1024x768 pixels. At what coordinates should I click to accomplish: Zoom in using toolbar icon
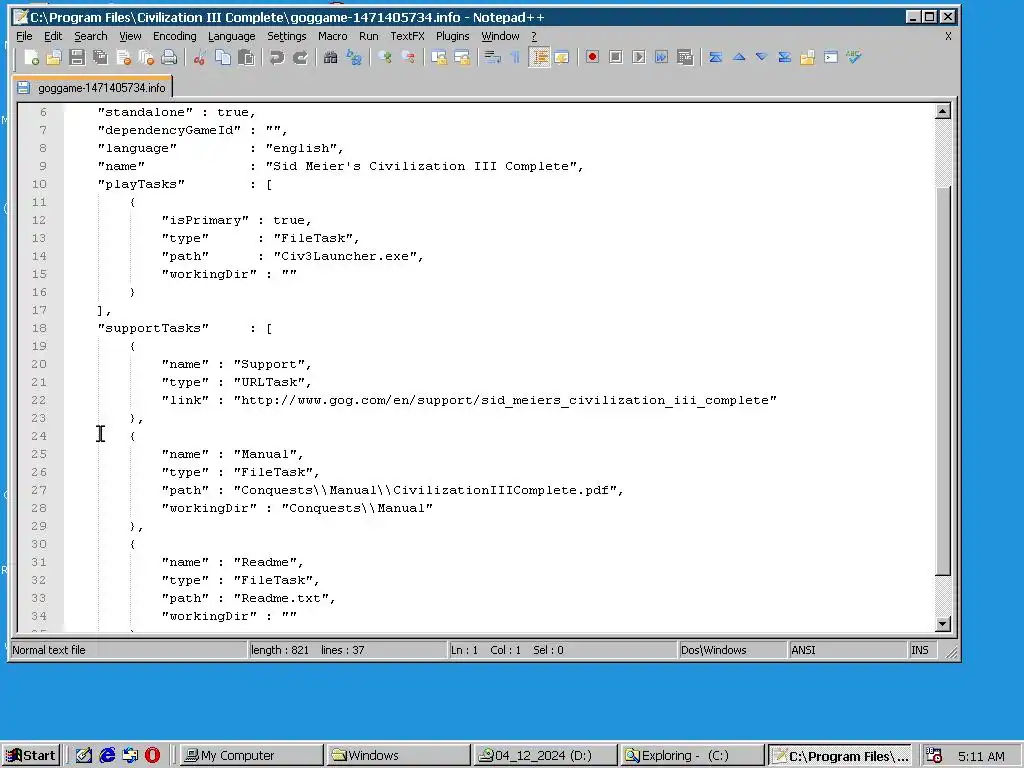point(385,57)
